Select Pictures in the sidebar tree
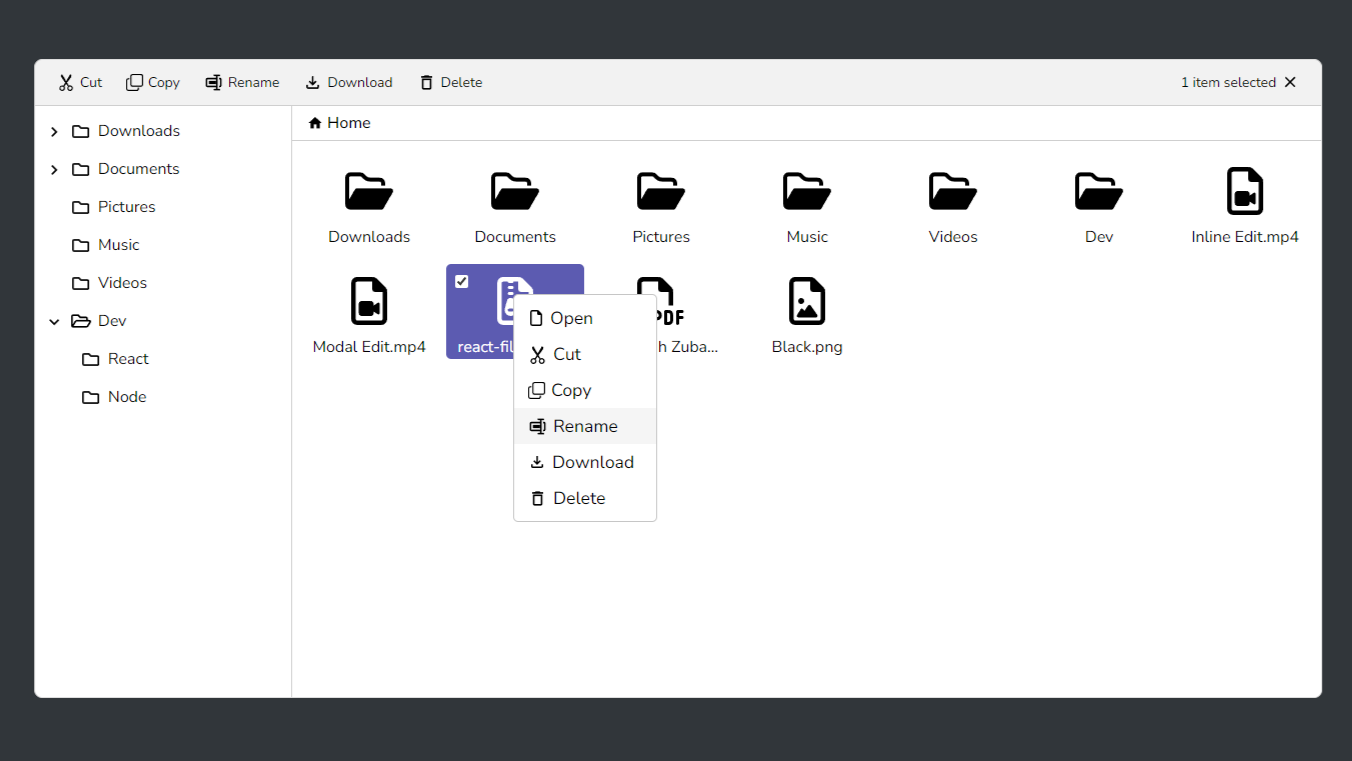 pos(127,207)
